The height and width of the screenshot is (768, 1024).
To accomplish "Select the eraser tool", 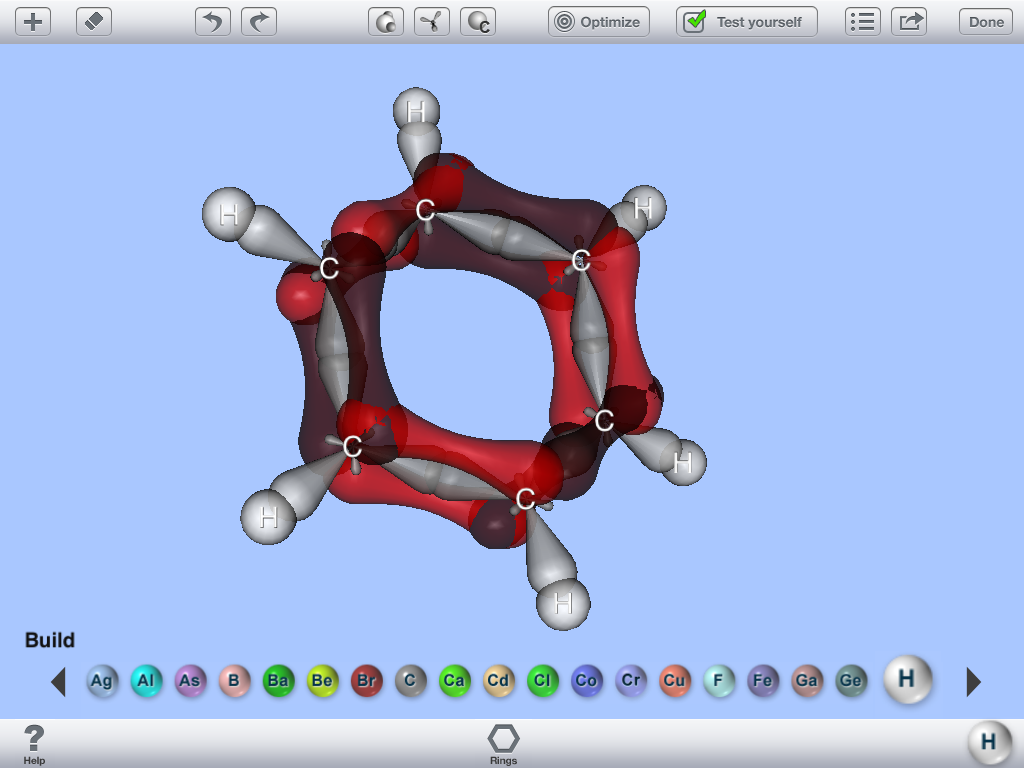I will (94, 21).
